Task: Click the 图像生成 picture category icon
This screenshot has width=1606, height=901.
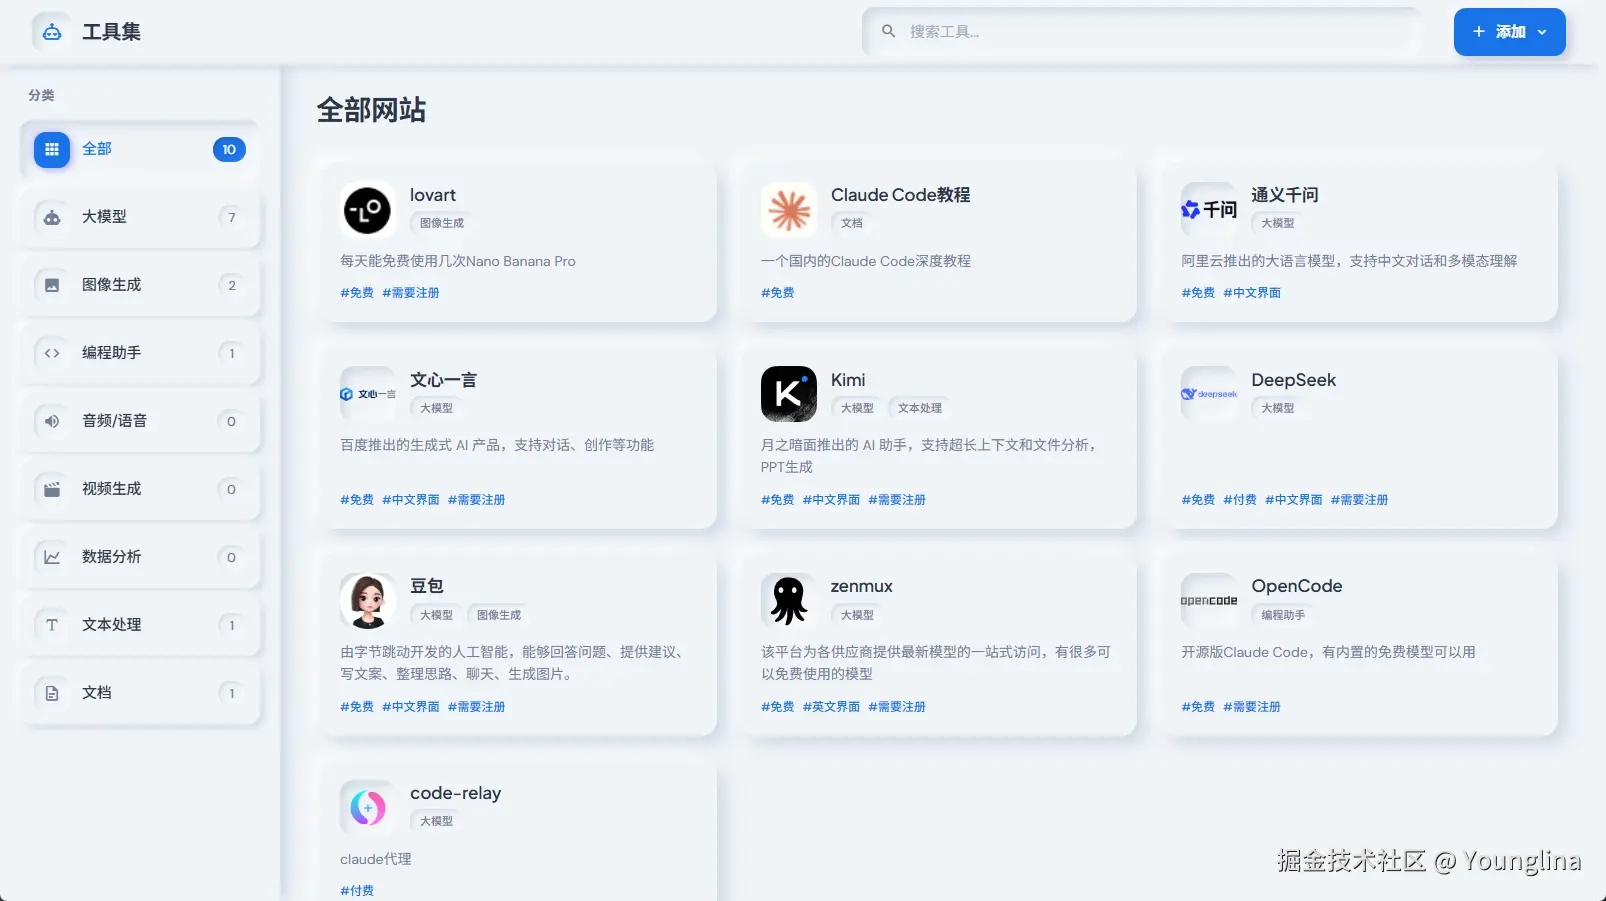Action: (52, 285)
